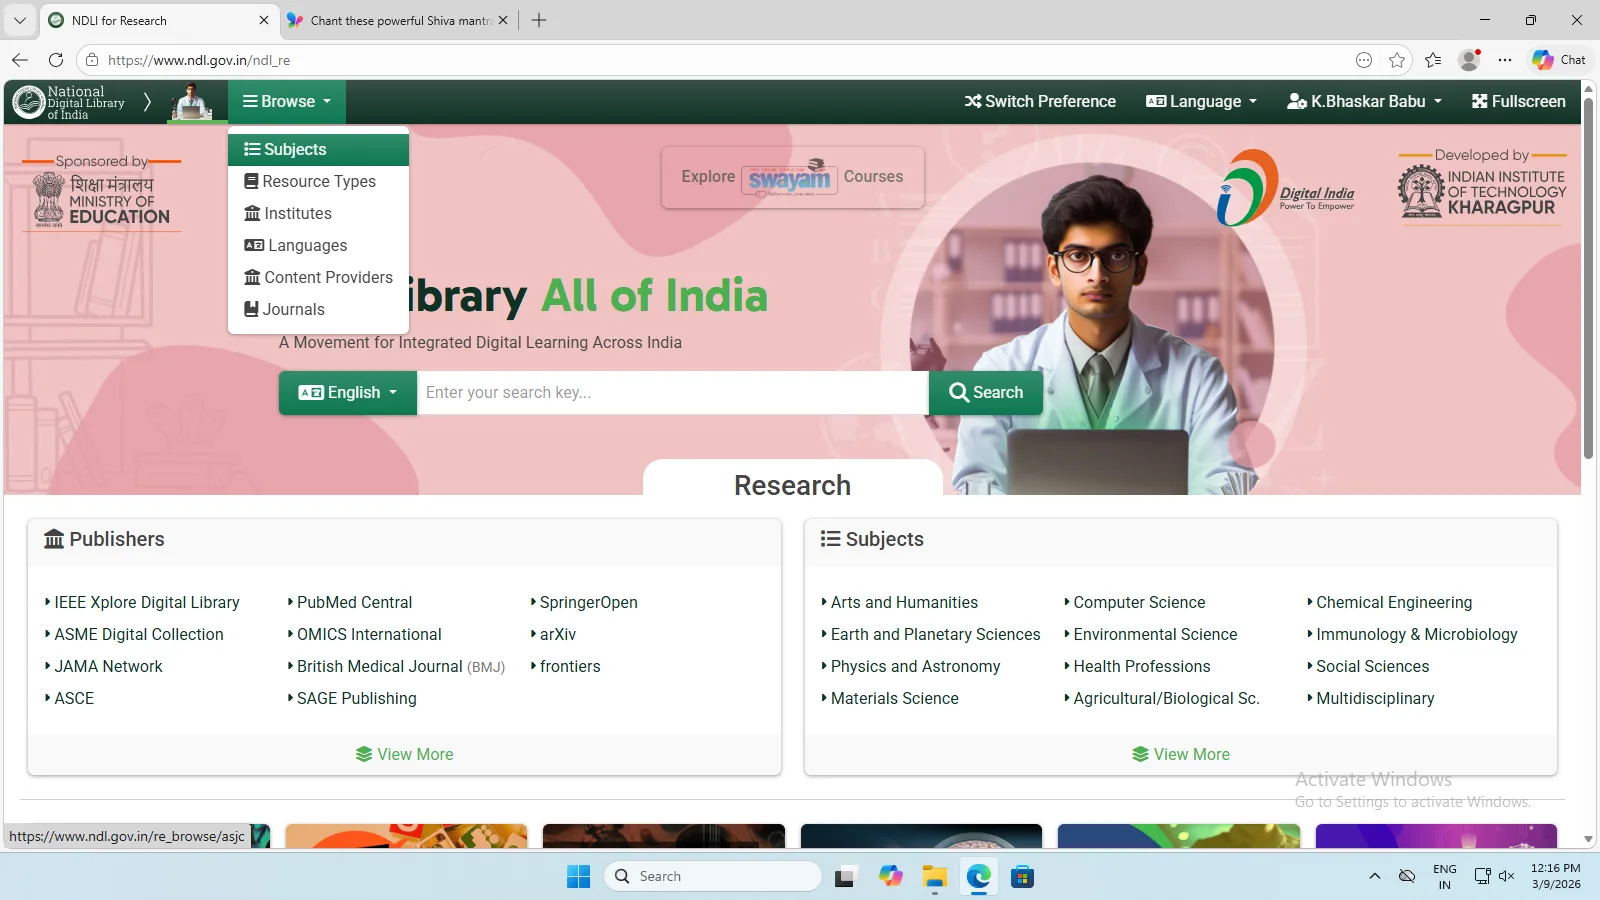
Task: Open the IEEE Xplore Digital Library link
Action: 147,602
